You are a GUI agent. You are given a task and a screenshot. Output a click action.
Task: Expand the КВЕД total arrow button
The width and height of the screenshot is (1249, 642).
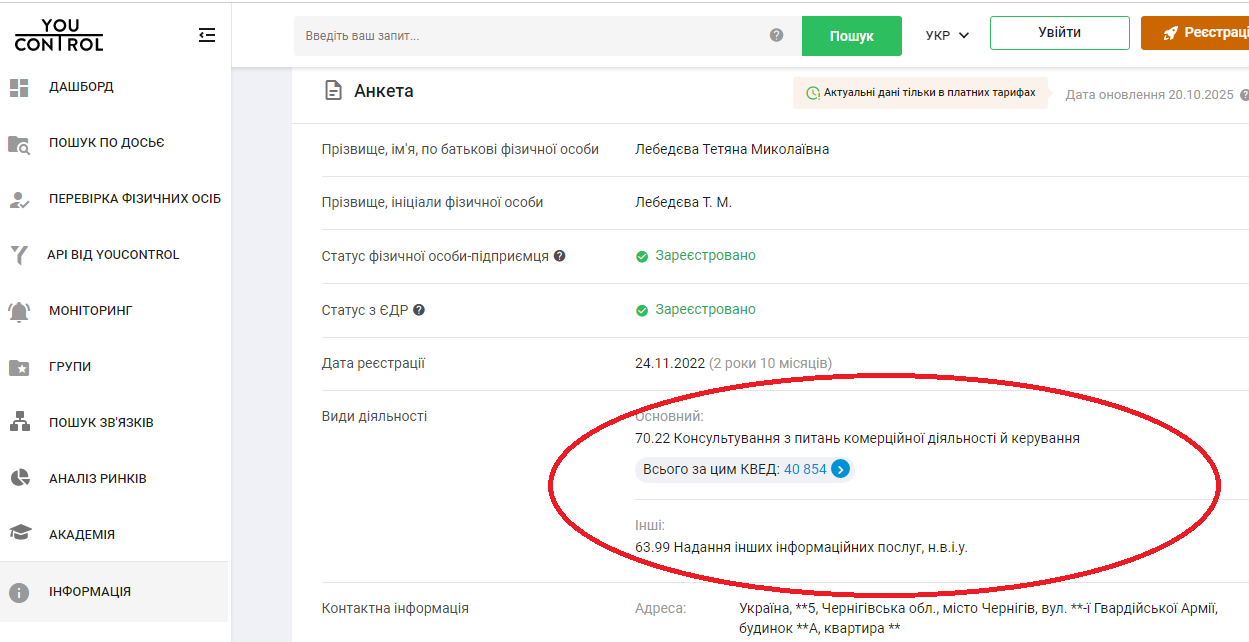(x=841, y=469)
